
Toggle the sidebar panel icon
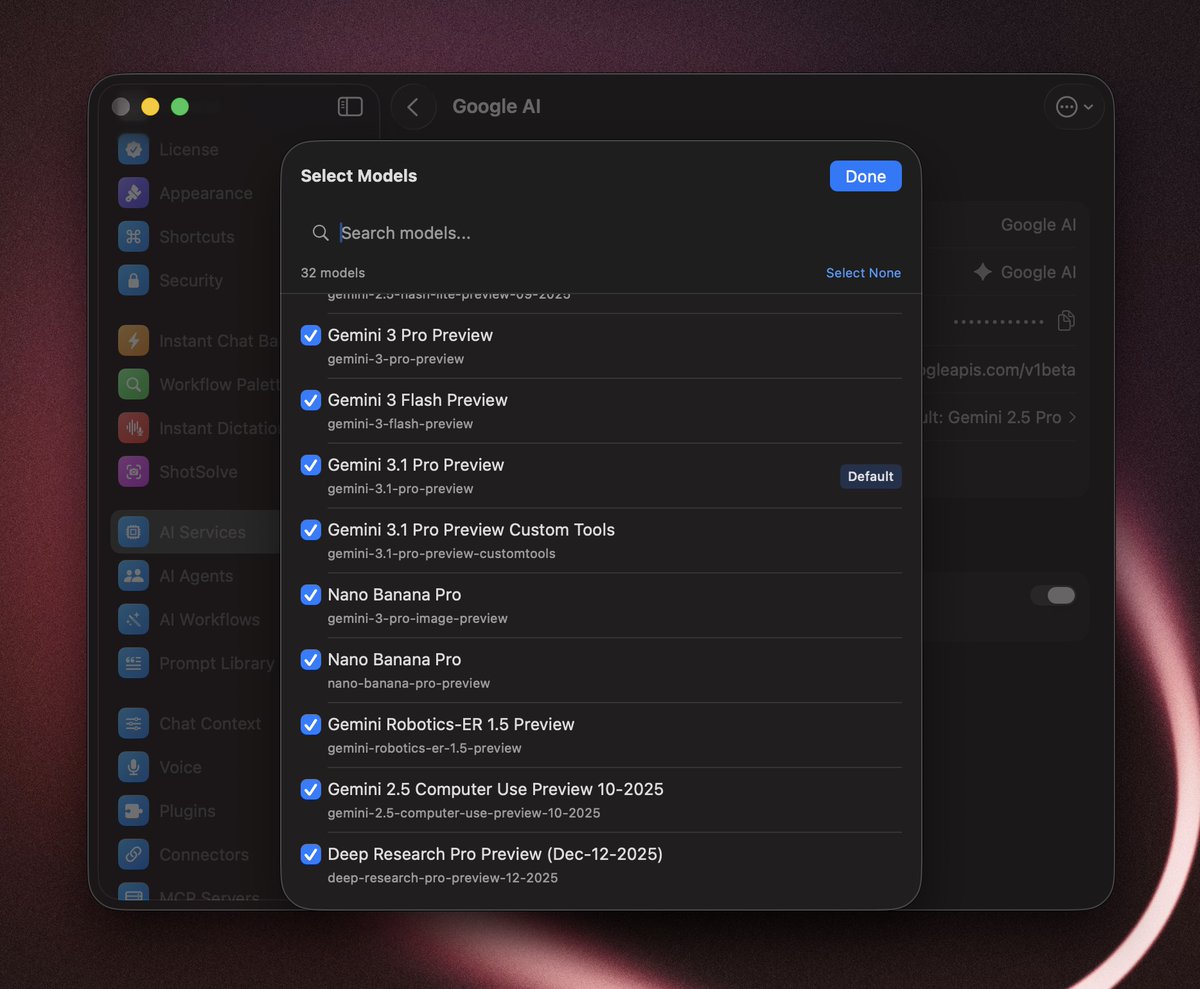pos(350,106)
